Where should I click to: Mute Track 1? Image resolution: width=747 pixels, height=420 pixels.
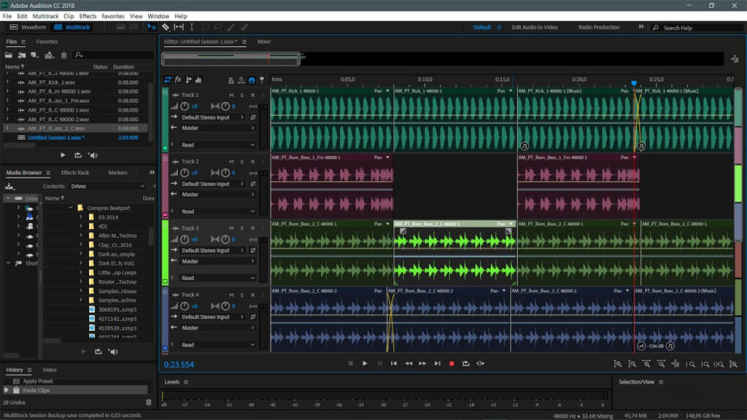pos(230,94)
